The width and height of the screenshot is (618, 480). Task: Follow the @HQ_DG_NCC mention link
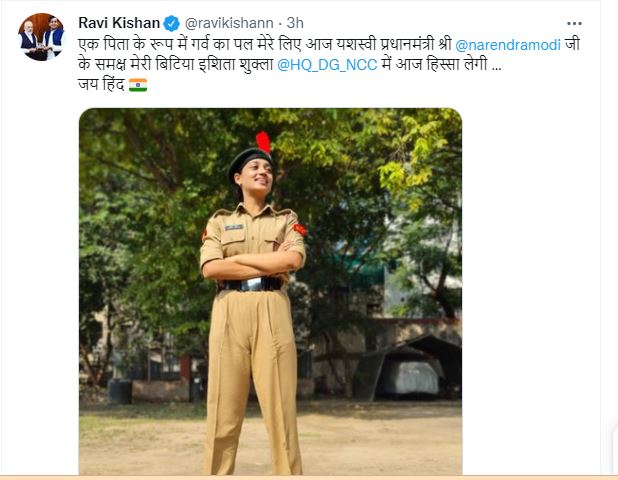(327, 65)
